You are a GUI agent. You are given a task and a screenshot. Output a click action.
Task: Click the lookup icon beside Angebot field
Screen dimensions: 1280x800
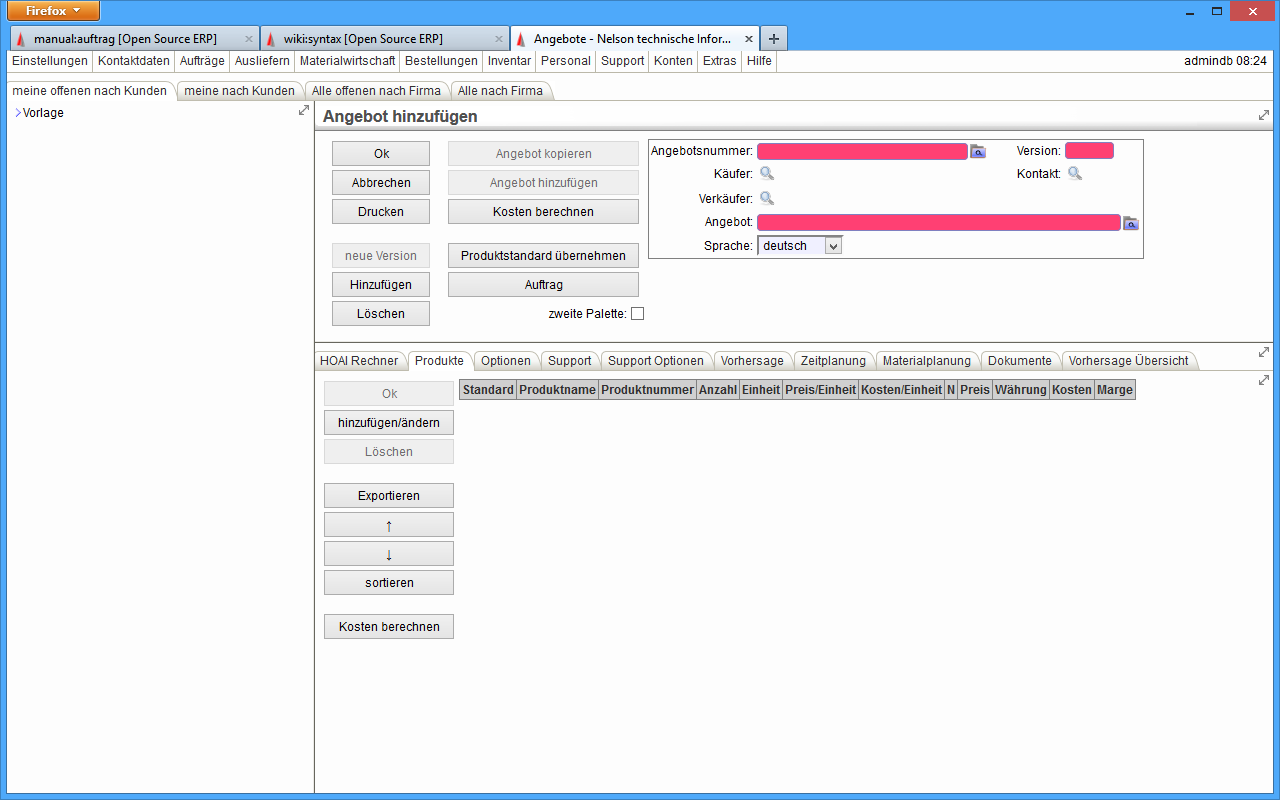(1131, 223)
